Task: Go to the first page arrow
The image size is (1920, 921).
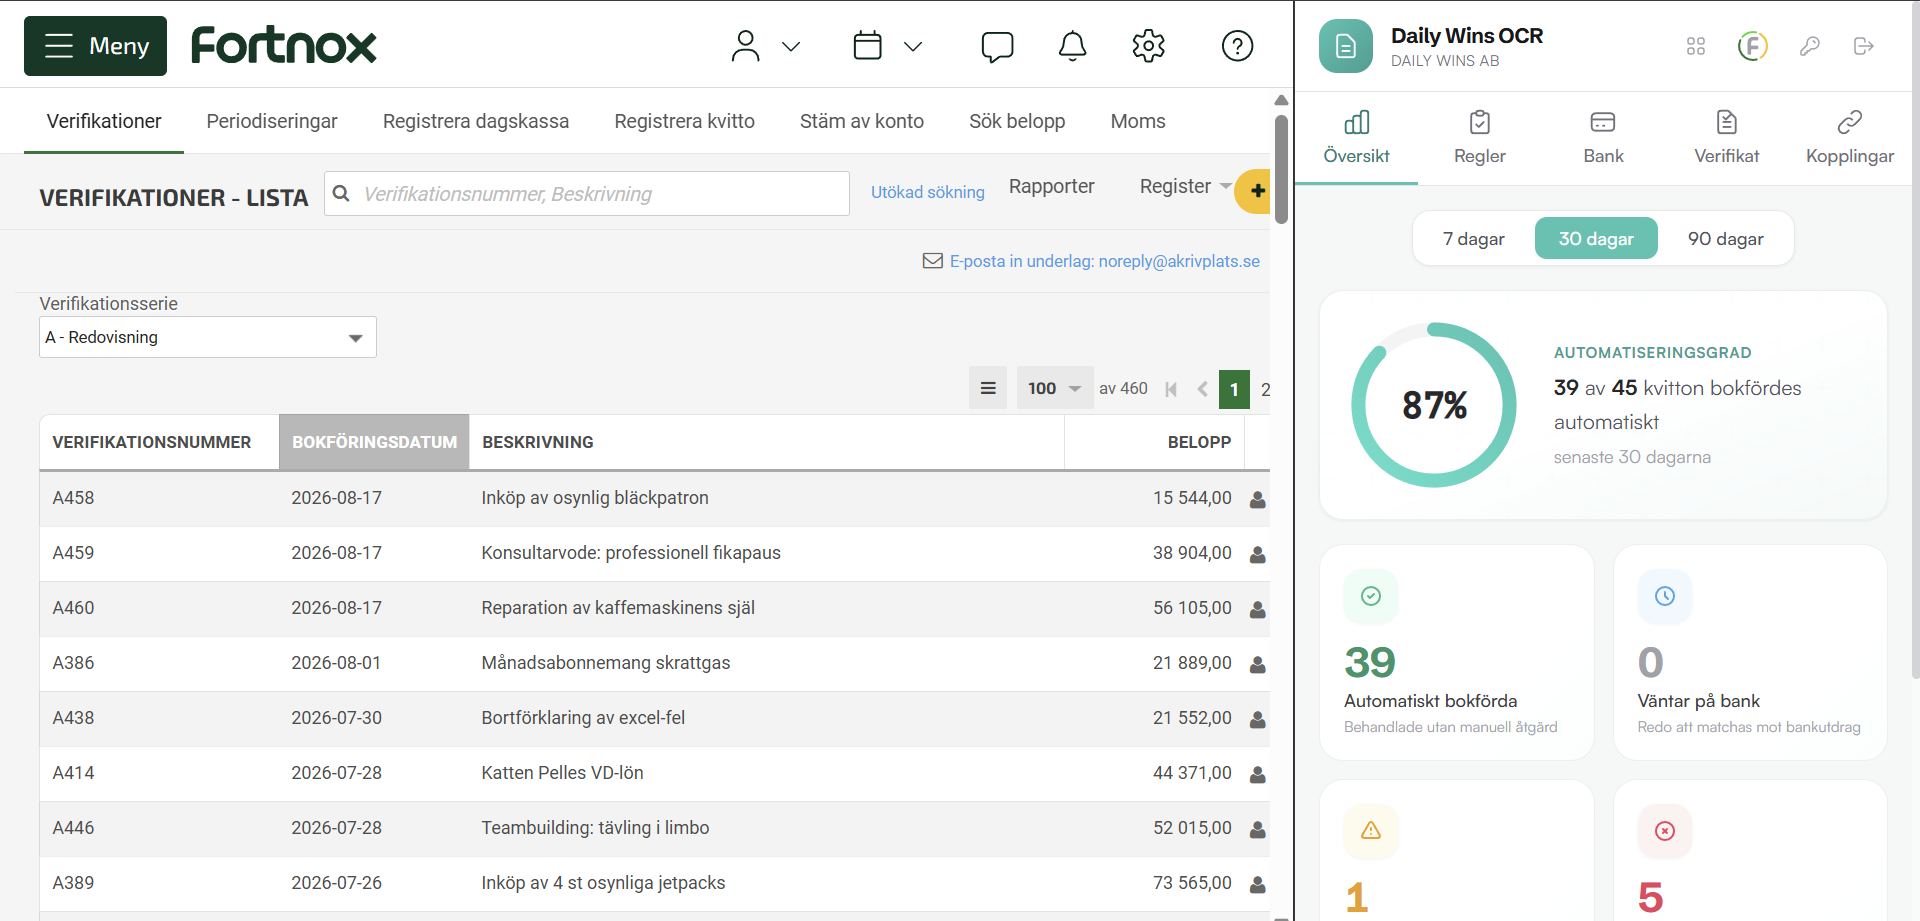Action: click(x=1171, y=389)
